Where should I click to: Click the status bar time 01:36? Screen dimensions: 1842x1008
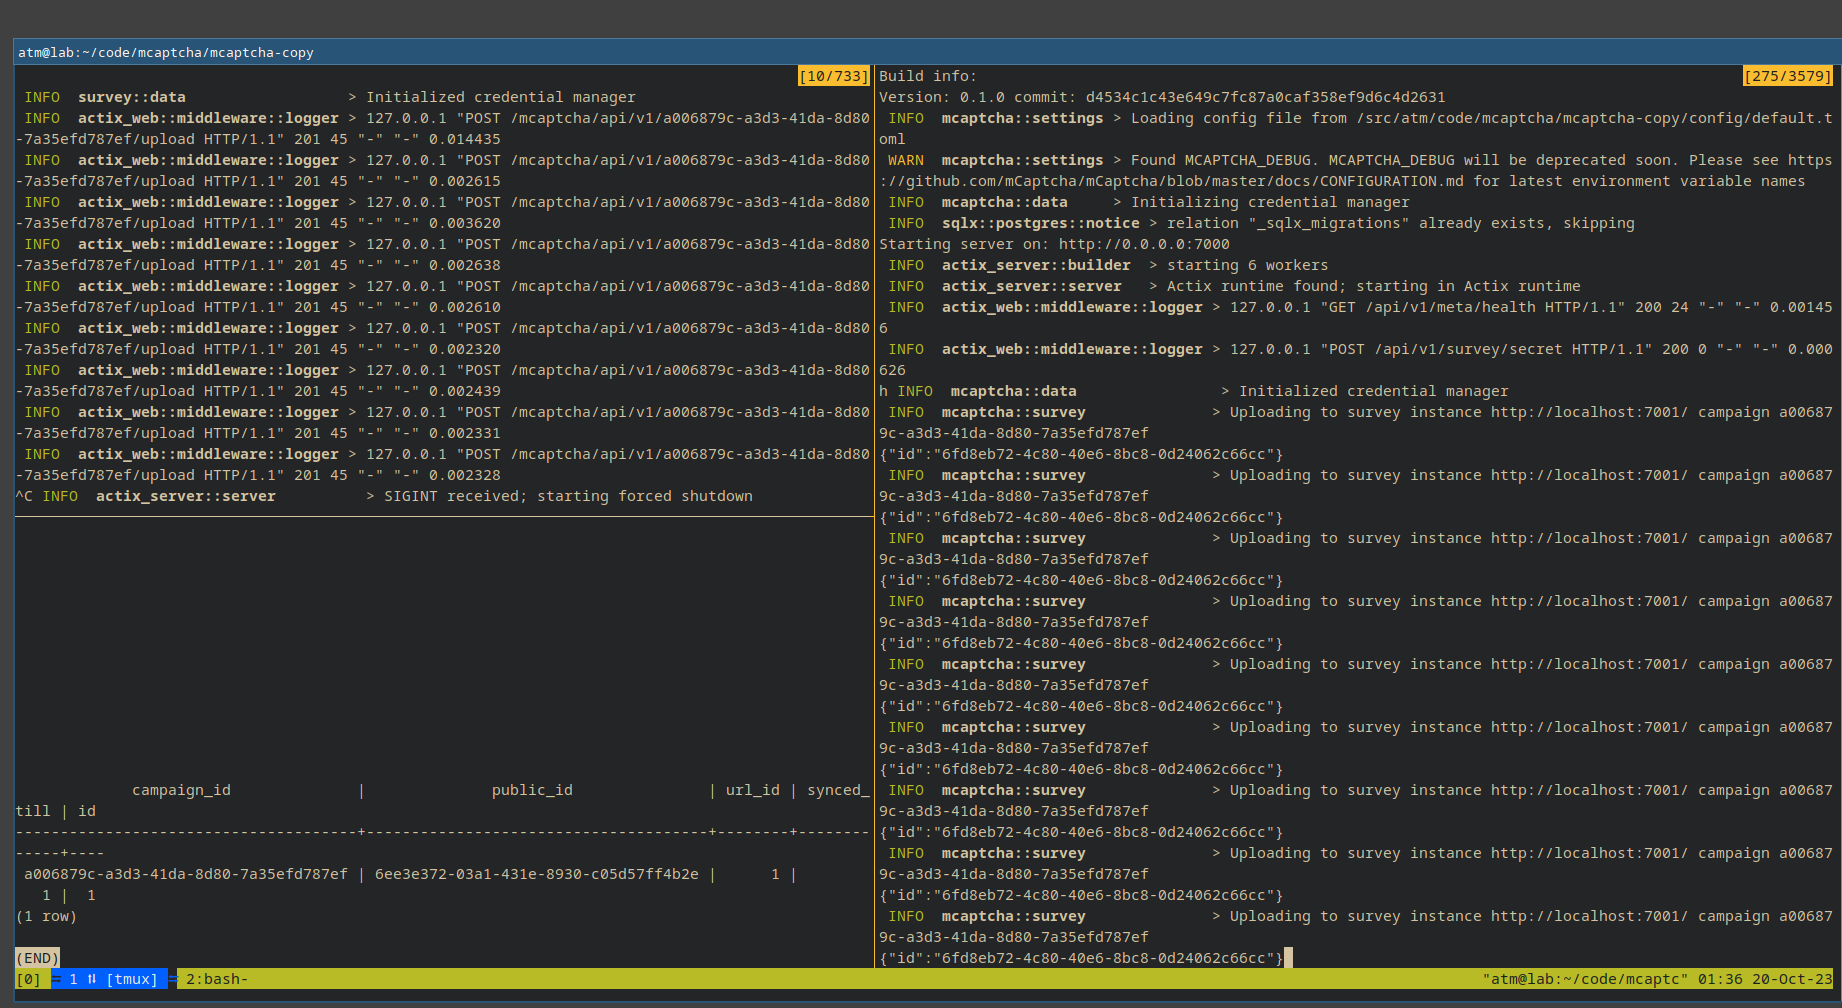point(1720,979)
